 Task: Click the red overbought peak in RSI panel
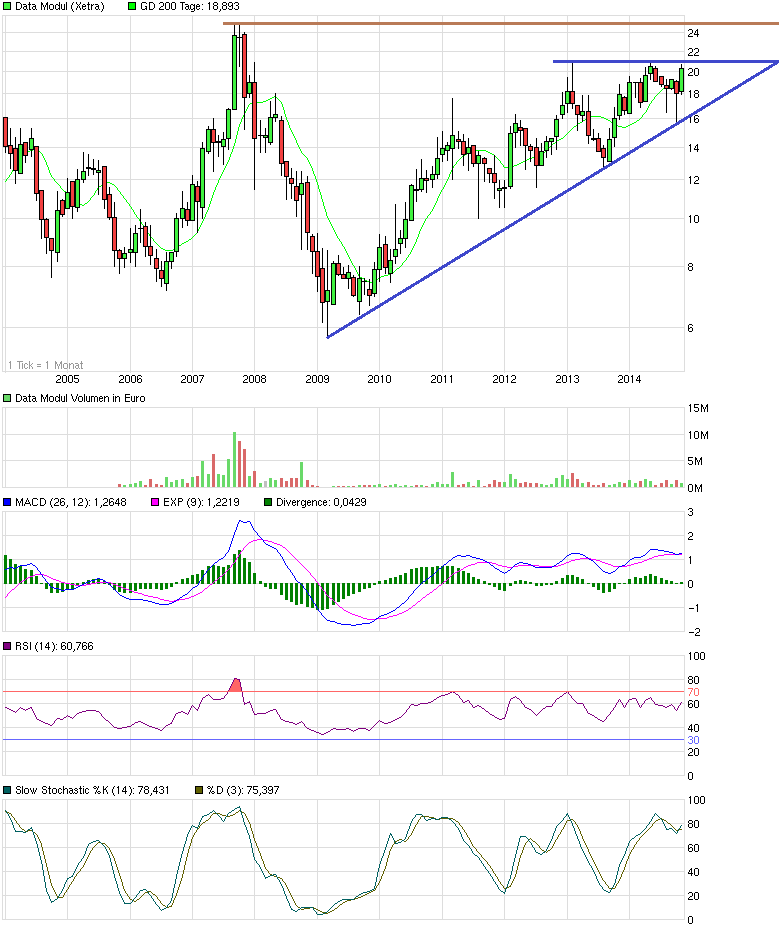coord(236,685)
